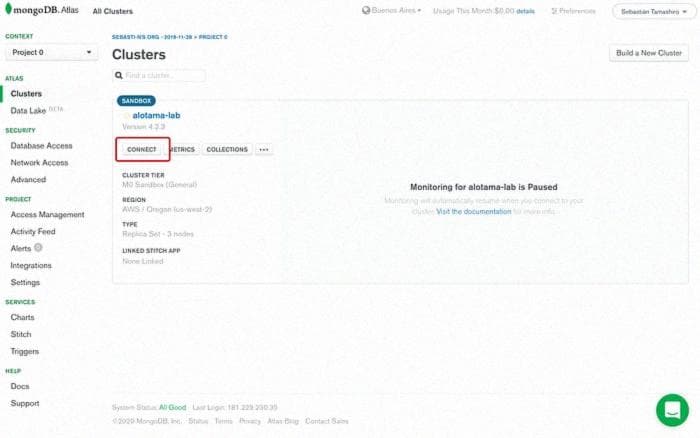Click the Monitoring is Paused heading
The height and width of the screenshot is (438, 700).
(x=483, y=187)
